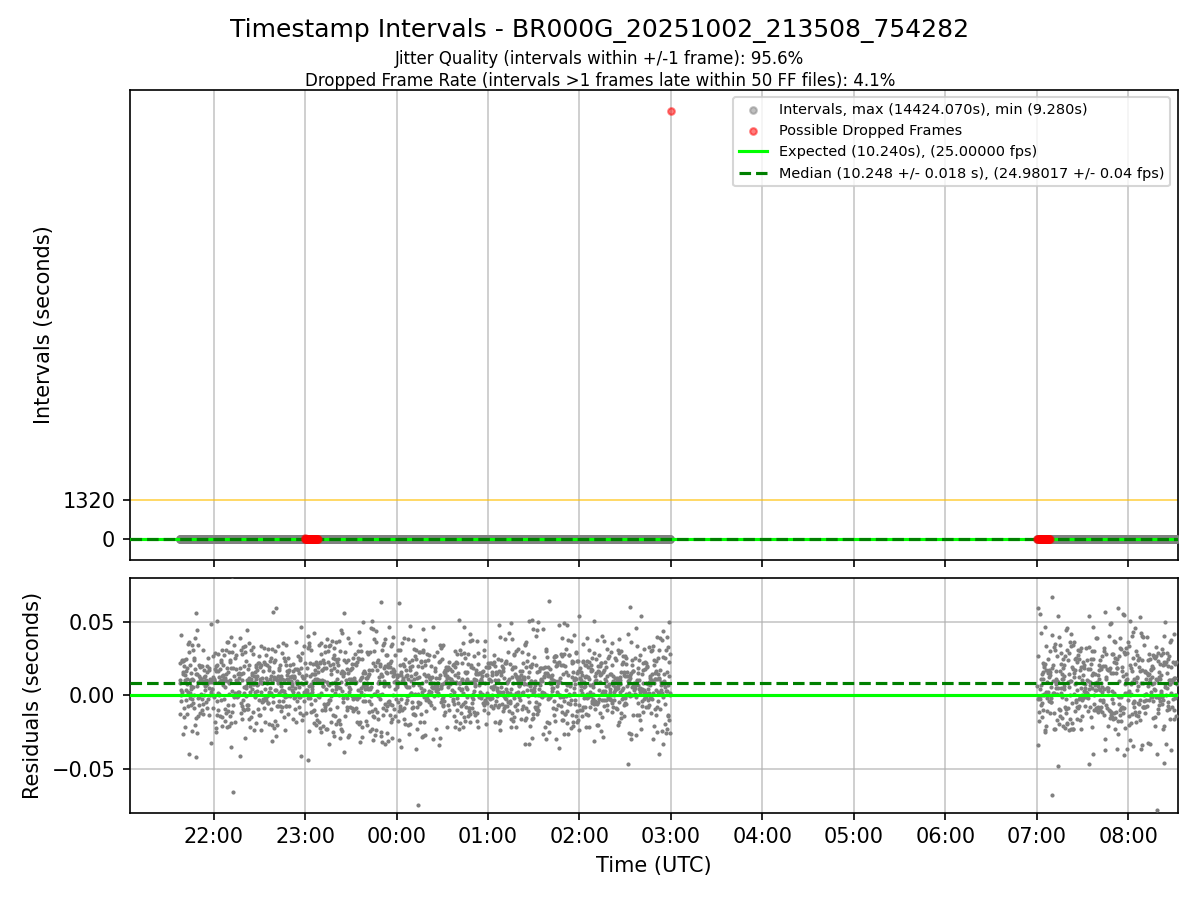This screenshot has width=1200, height=900.
Task: Click the 'Residuals (seconds)' y-axis label
Action: click(32, 696)
